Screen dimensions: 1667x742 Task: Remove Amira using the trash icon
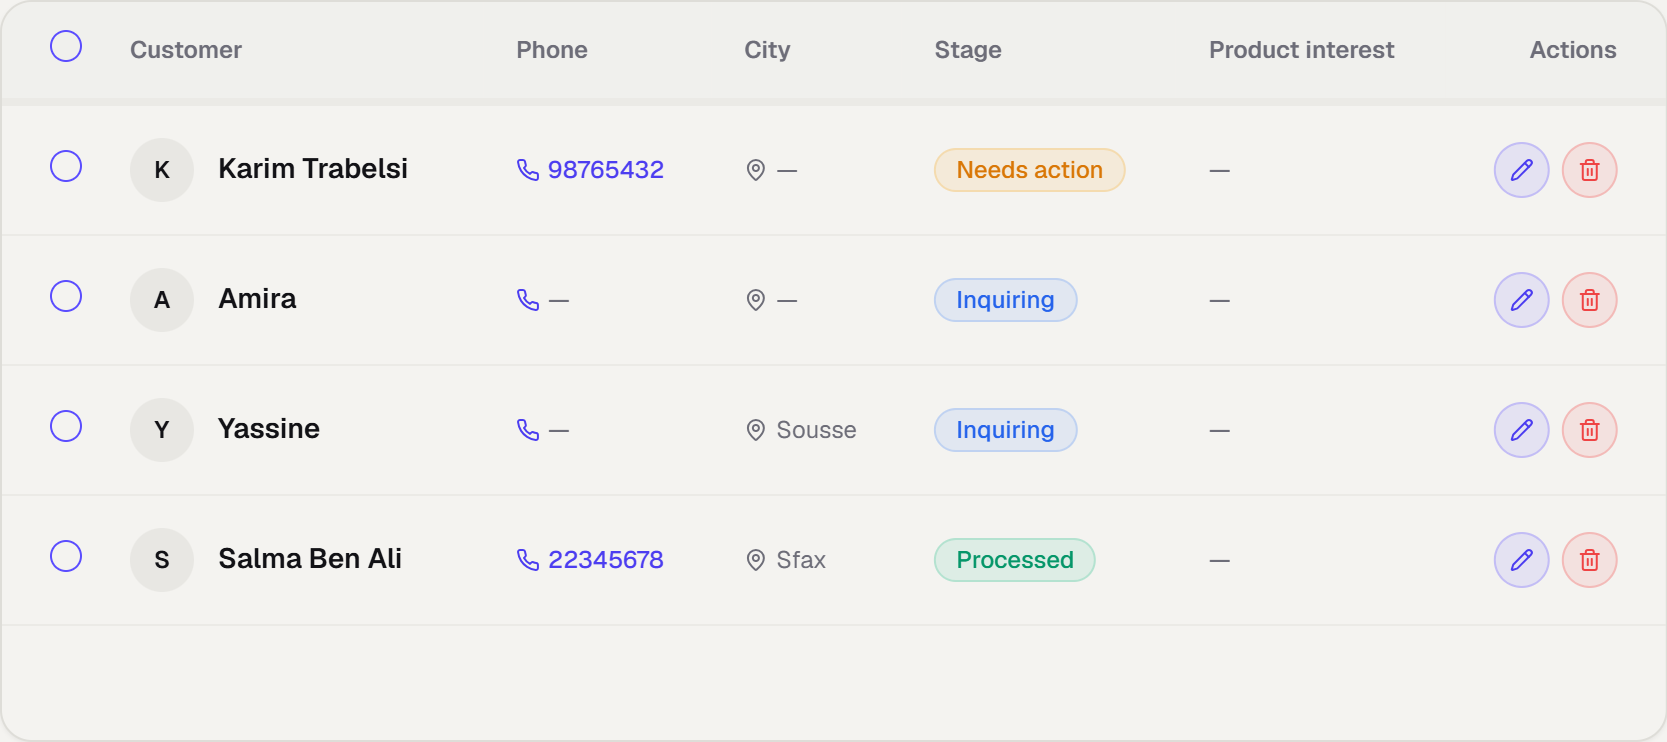1589,300
